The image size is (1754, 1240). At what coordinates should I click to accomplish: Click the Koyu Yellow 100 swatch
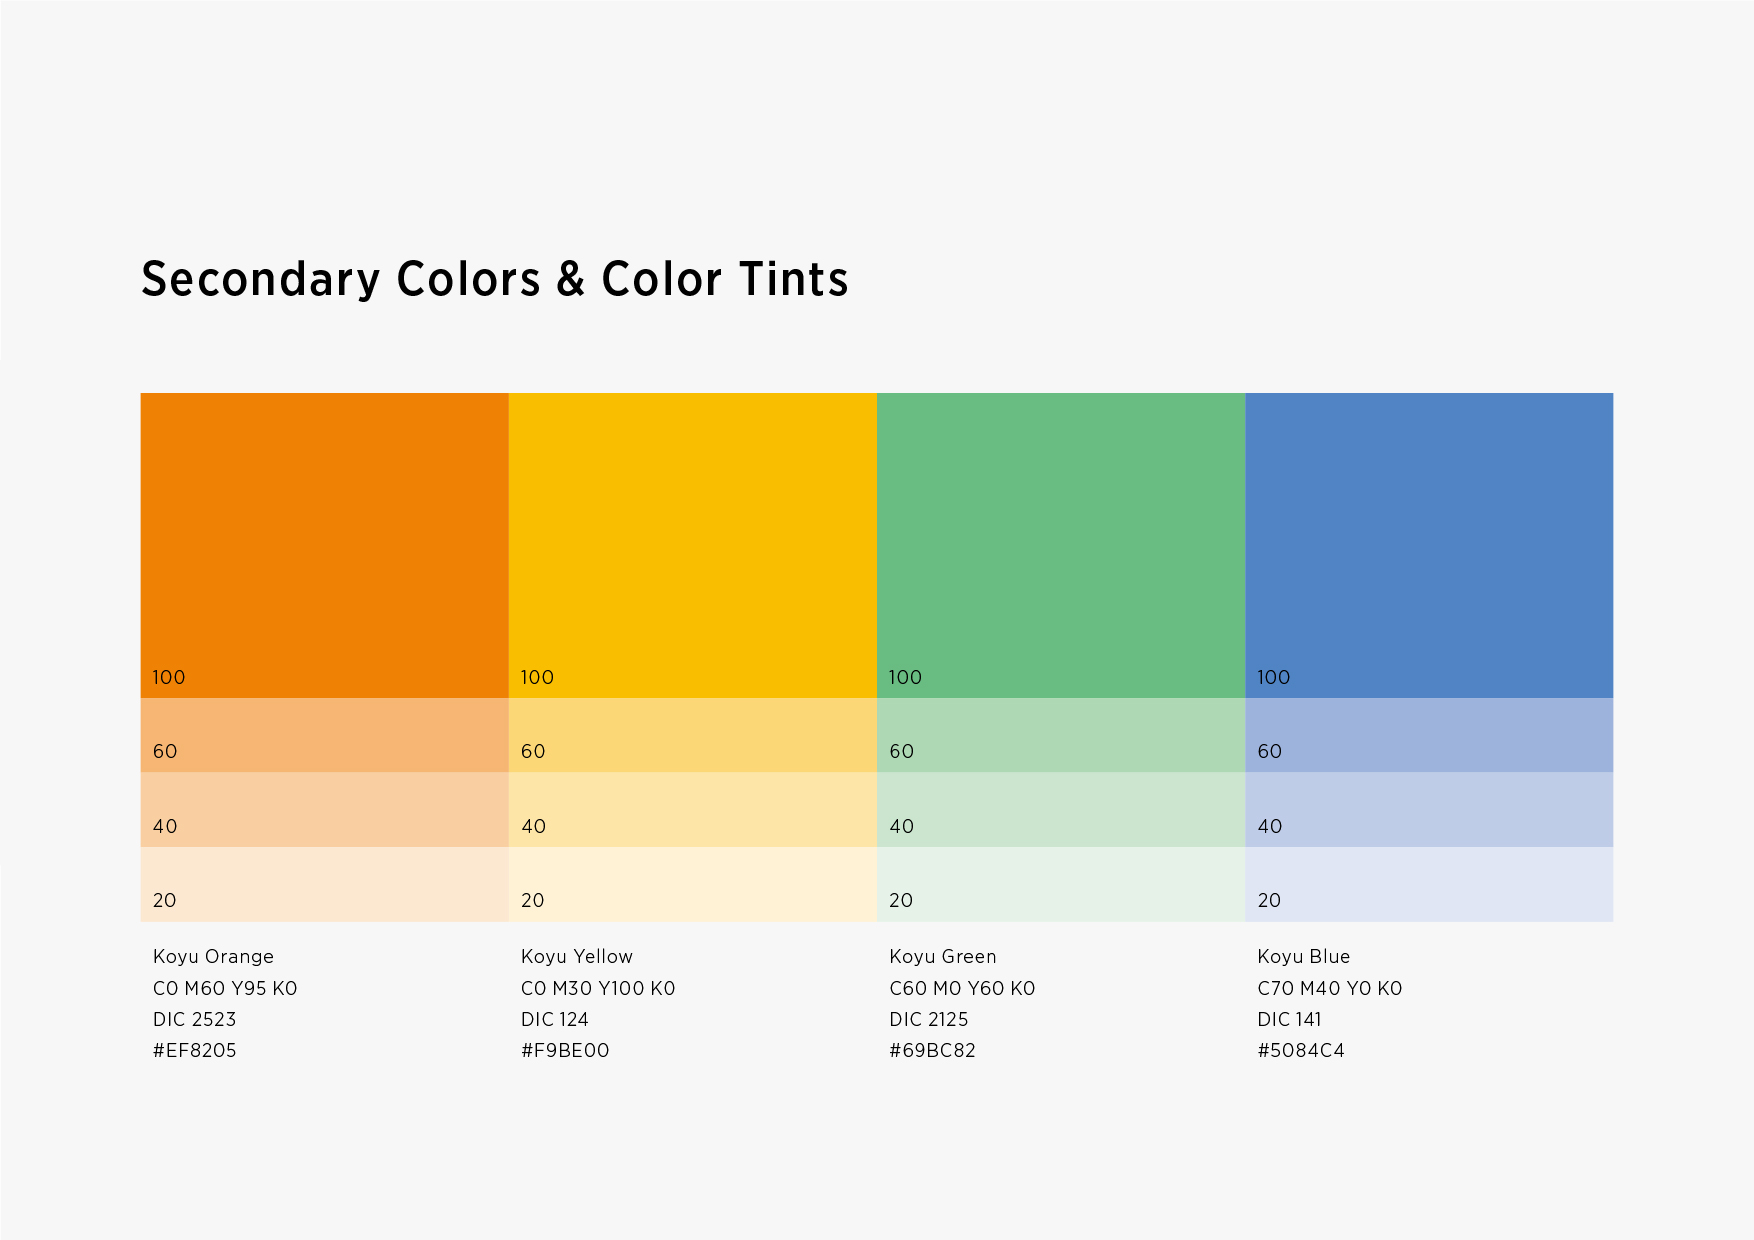[x=692, y=545]
